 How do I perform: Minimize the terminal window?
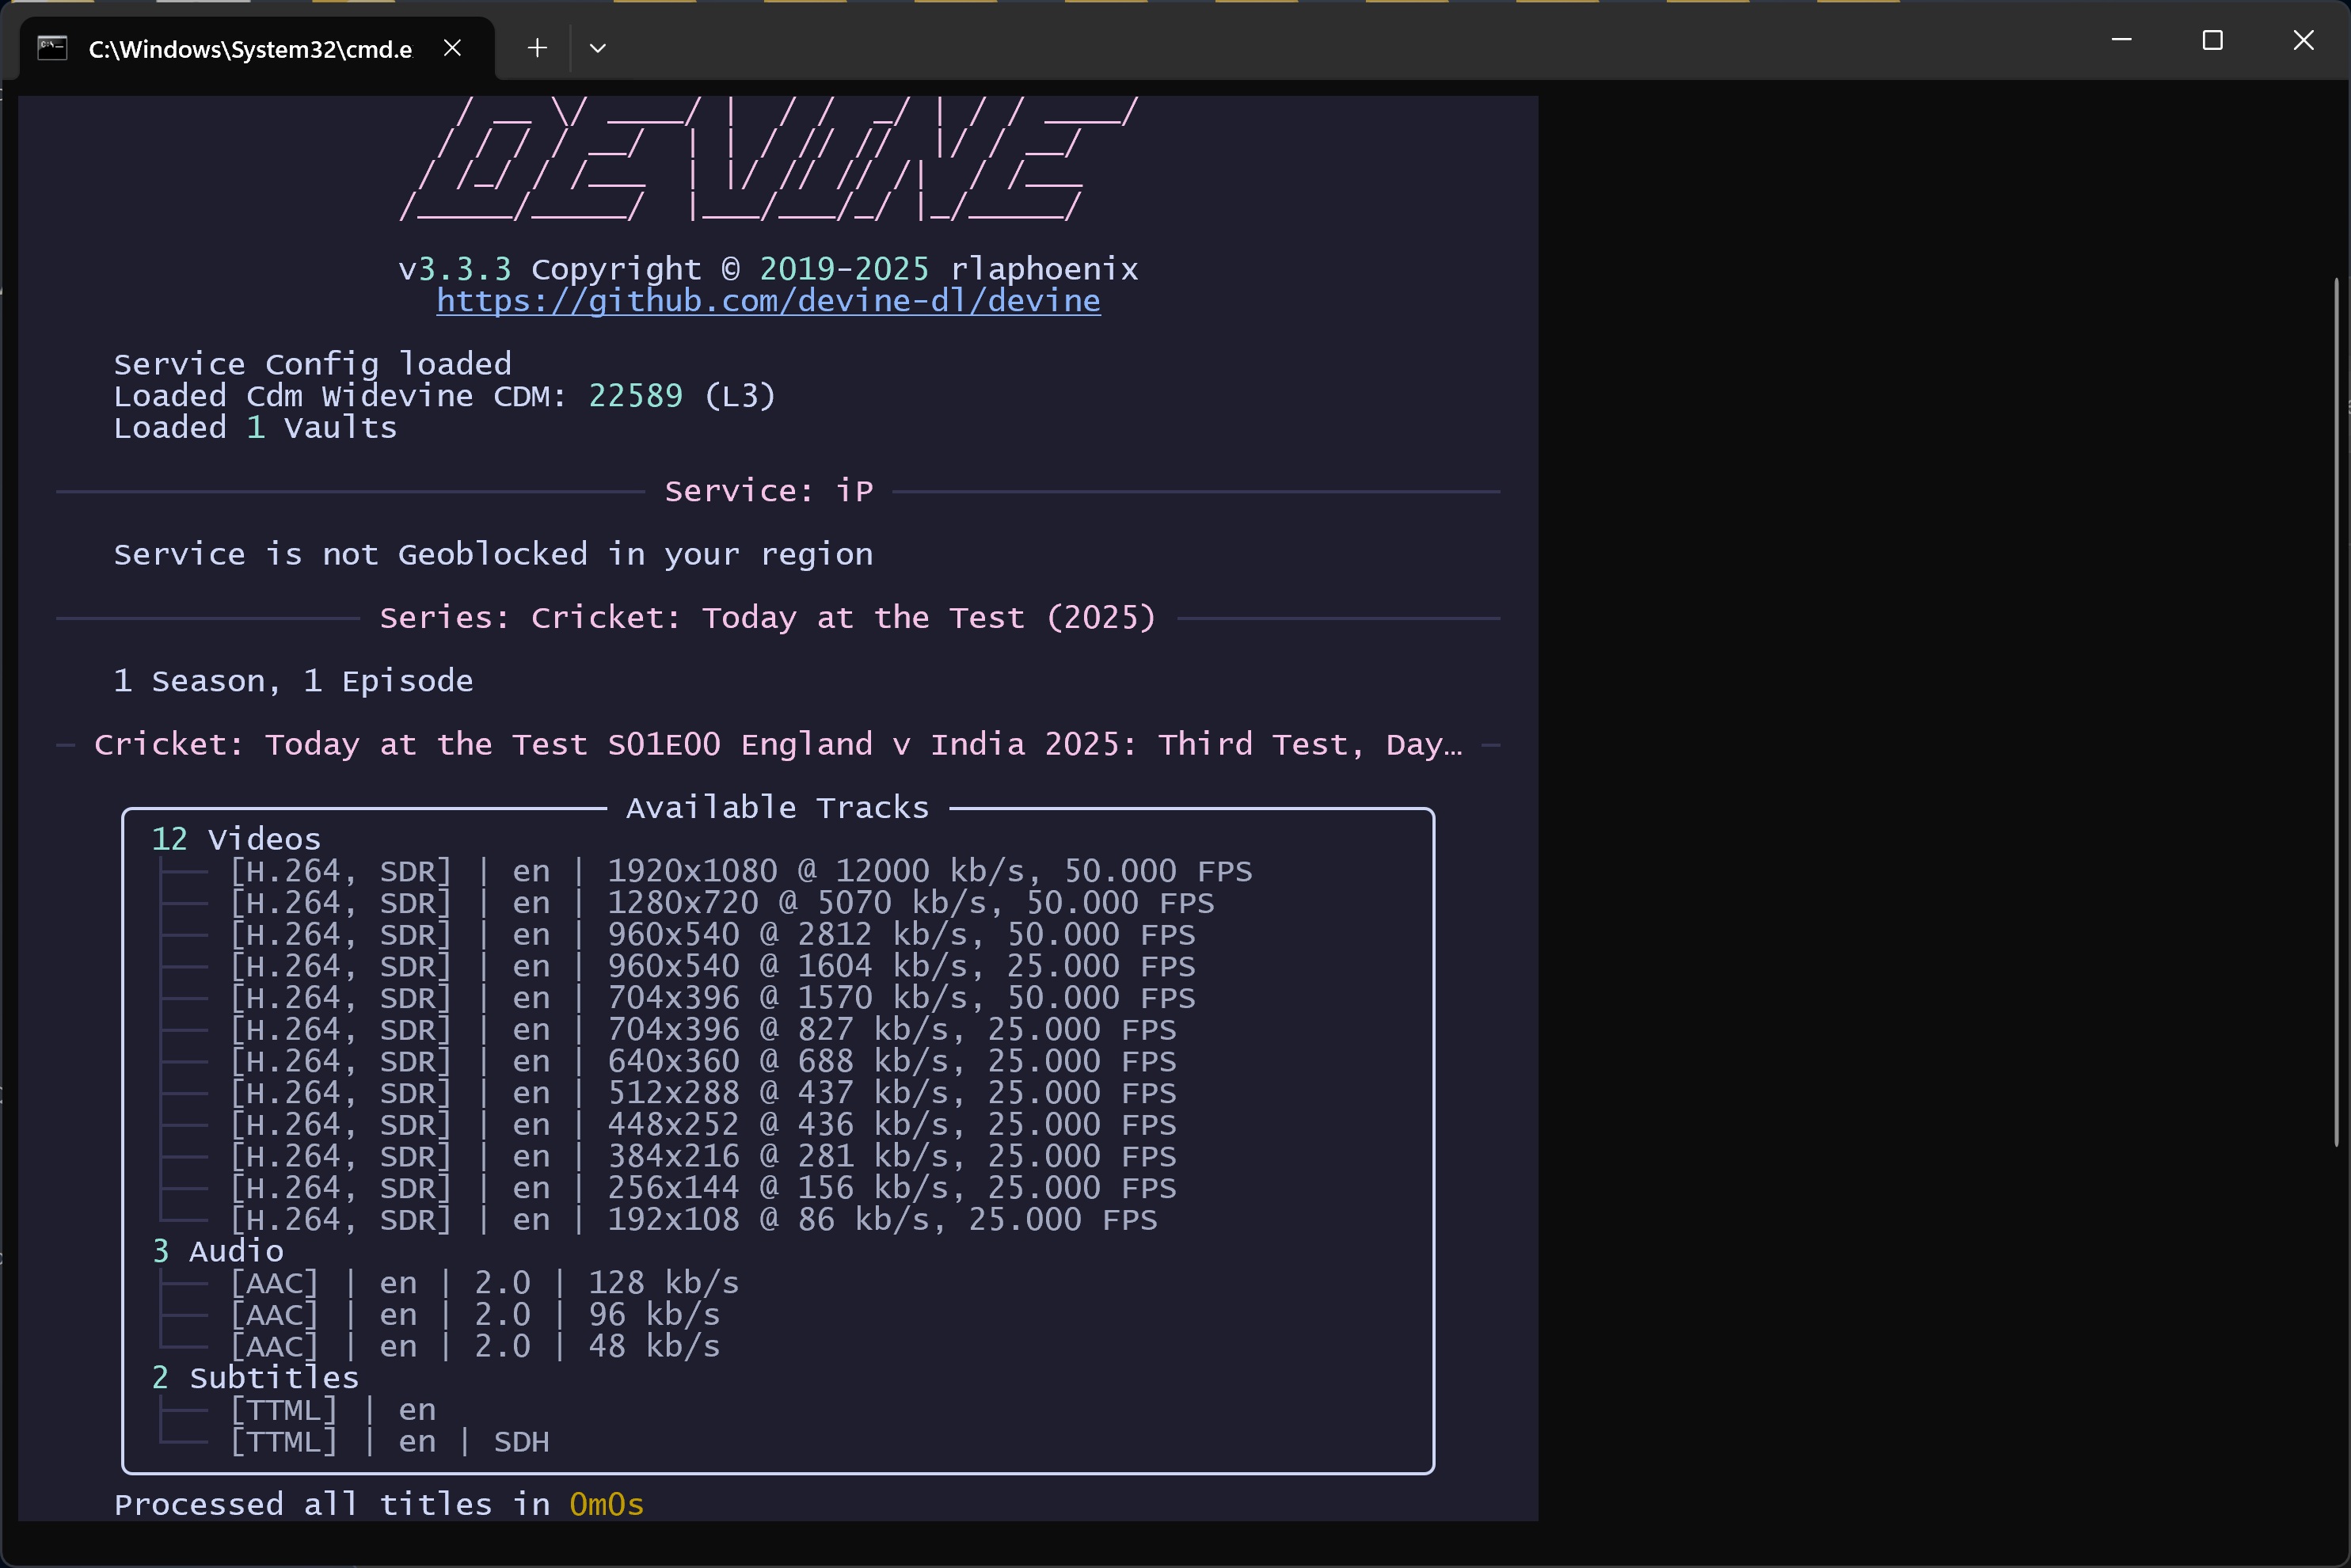pyautogui.click(x=2121, y=40)
